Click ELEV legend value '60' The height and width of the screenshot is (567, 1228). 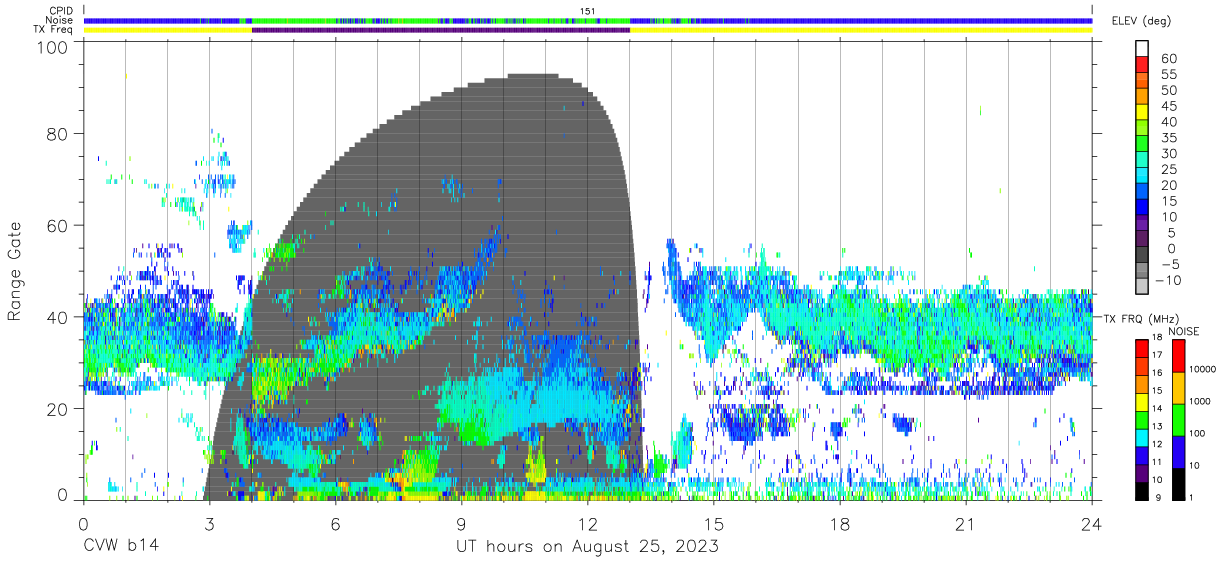click(x=1169, y=58)
